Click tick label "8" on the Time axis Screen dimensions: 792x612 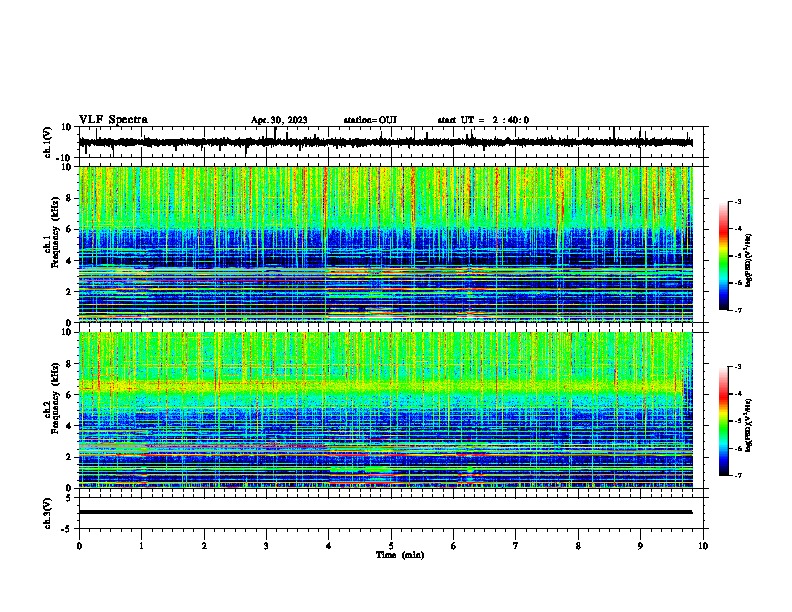tap(578, 546)
